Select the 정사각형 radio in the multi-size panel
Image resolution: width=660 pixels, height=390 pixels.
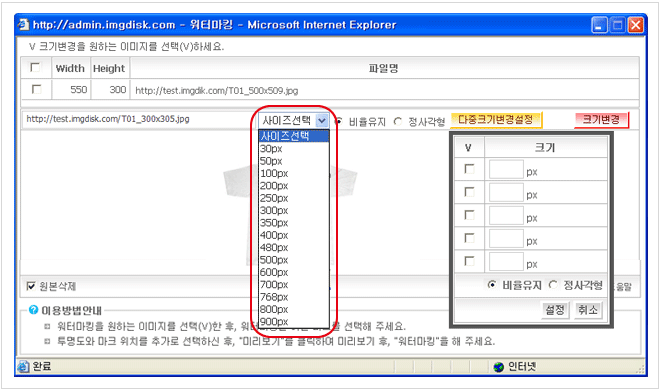[553, 285]
